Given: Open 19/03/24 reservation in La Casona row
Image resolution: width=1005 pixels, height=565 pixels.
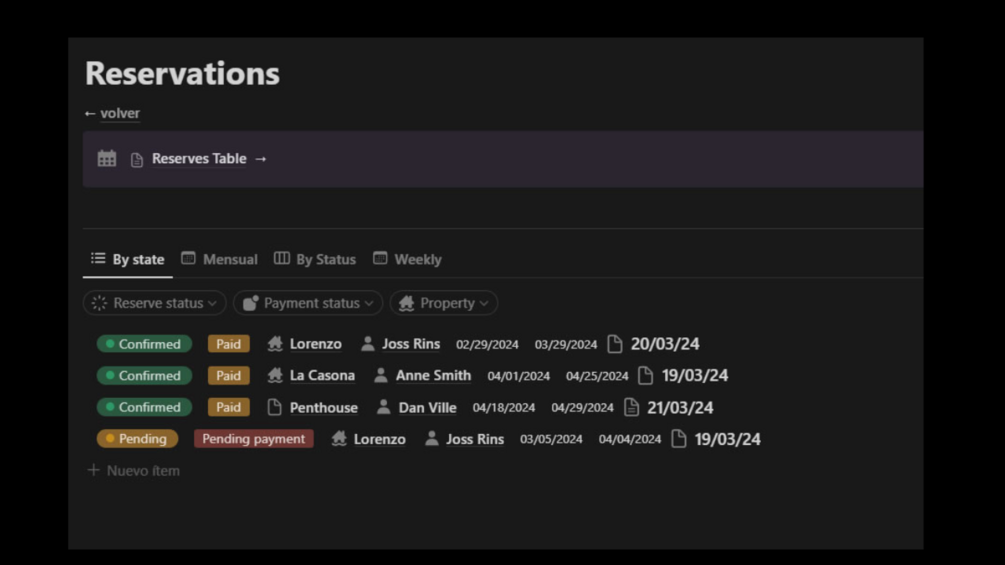Looking at the screenshot, I should (x=695, y=375).
